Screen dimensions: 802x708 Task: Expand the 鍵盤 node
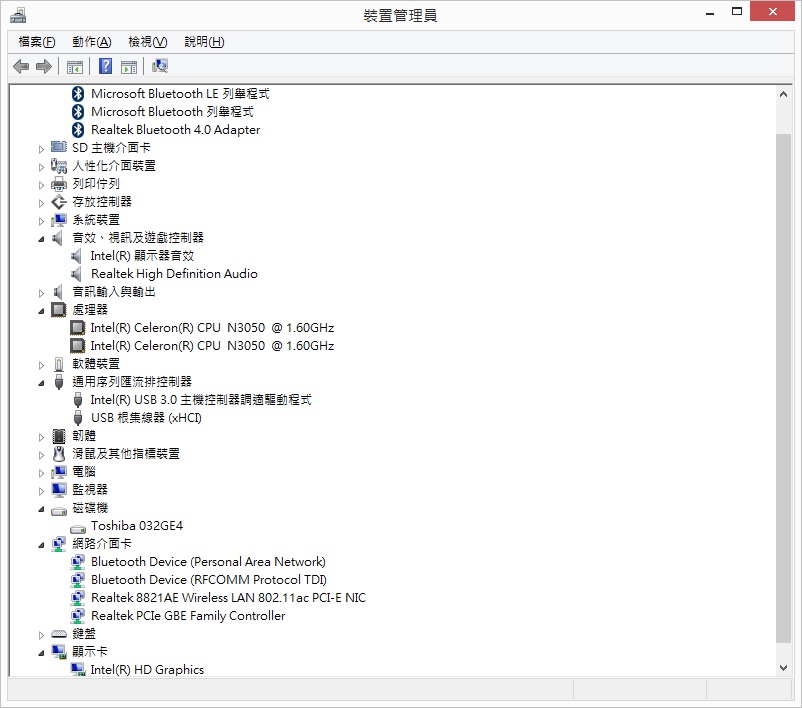[41, 635]
